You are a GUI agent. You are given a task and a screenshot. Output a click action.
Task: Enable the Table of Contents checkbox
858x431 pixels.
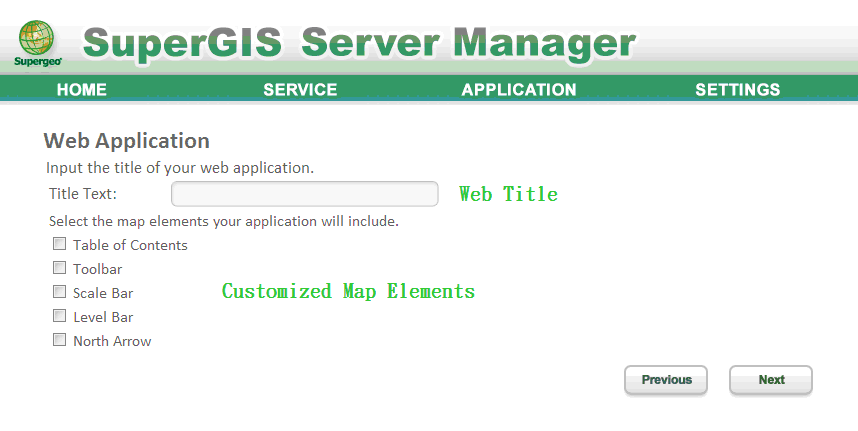[60, 244]
